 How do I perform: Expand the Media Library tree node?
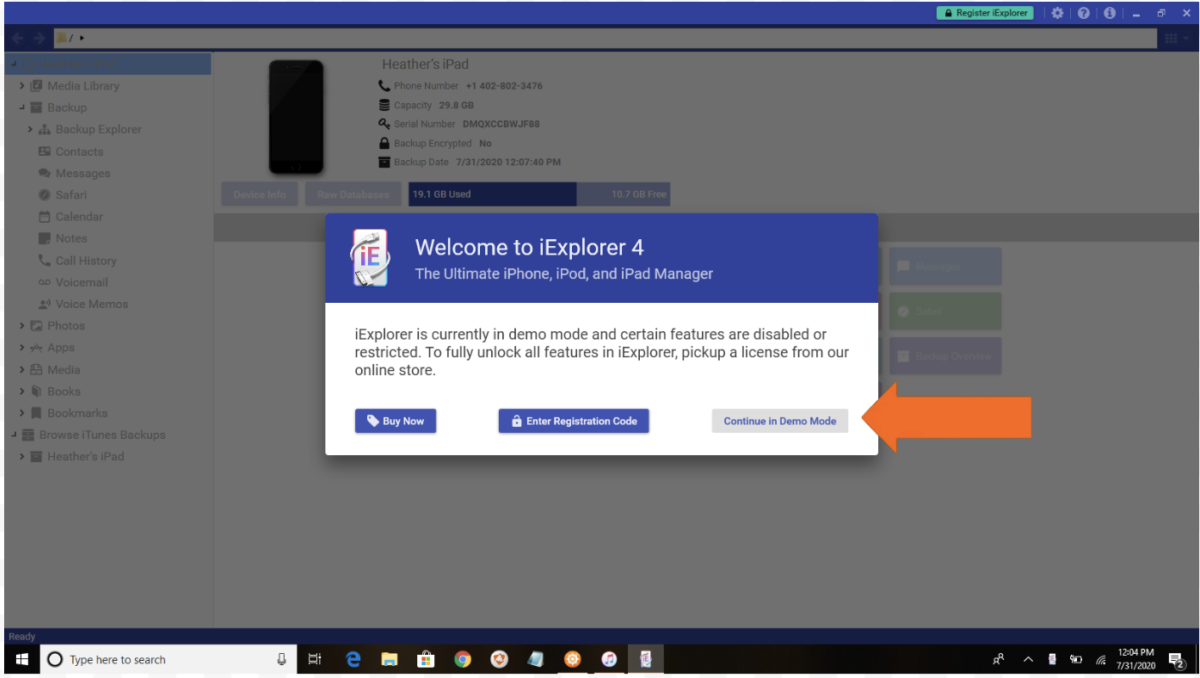(22, 86)
